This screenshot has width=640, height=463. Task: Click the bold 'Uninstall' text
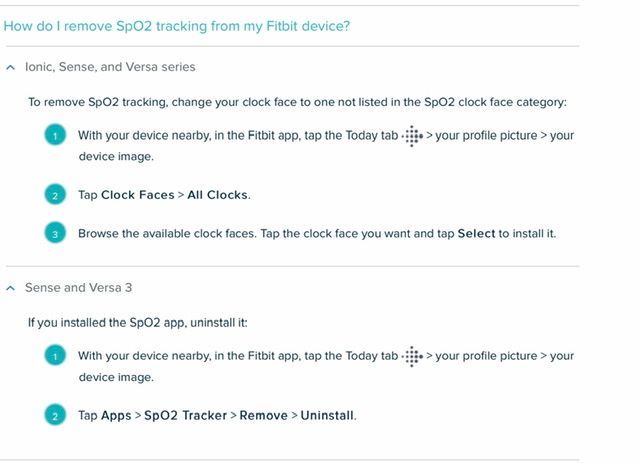click(327, 416)
